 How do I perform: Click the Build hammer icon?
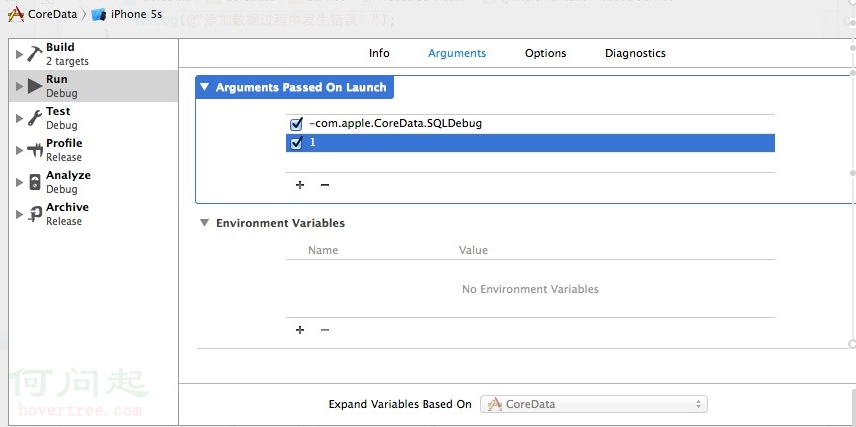34,54
